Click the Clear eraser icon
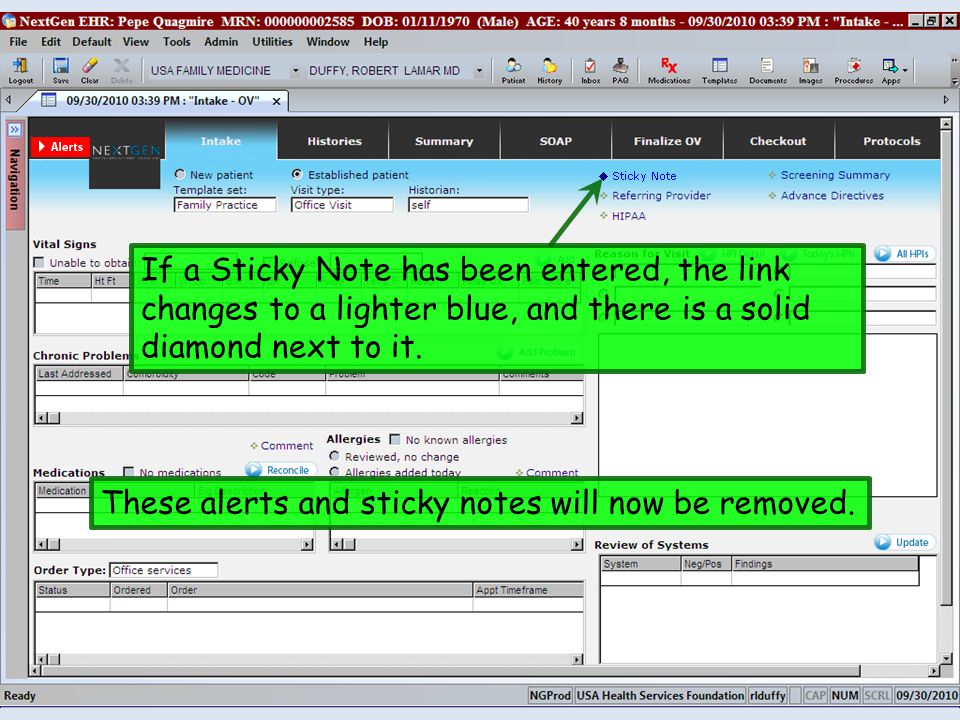Image resolution: width=960 pixels, height=720 pixels. click(x=89, y=70)
